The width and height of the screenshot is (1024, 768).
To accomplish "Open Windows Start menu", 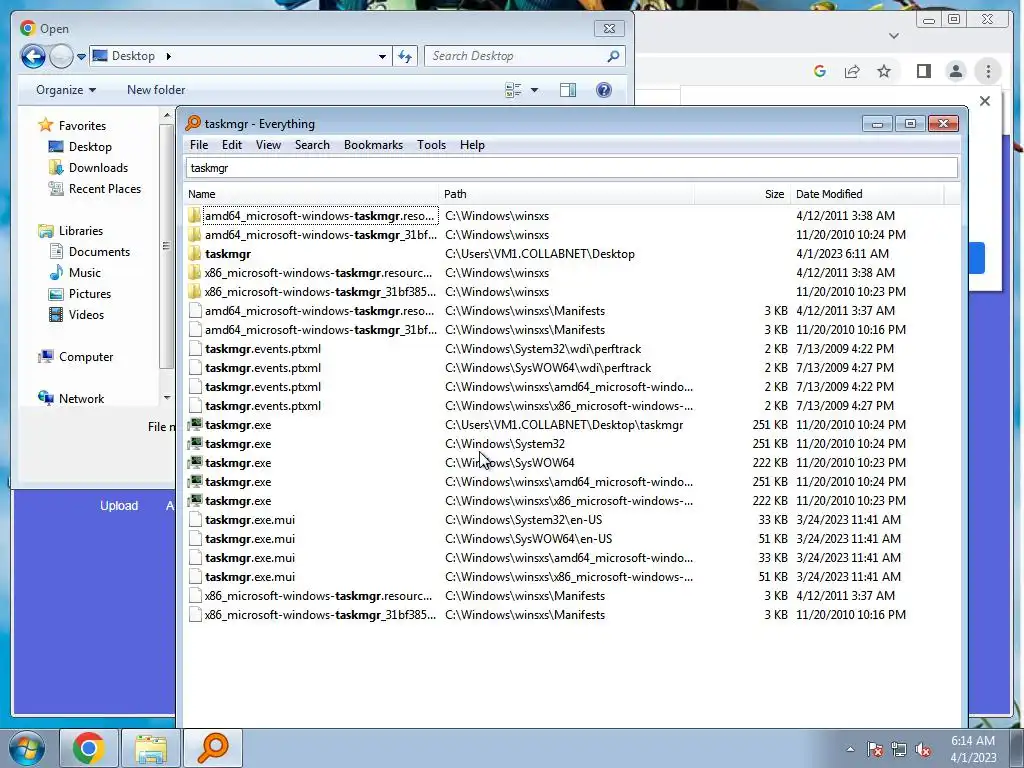I will coord(27,748).
